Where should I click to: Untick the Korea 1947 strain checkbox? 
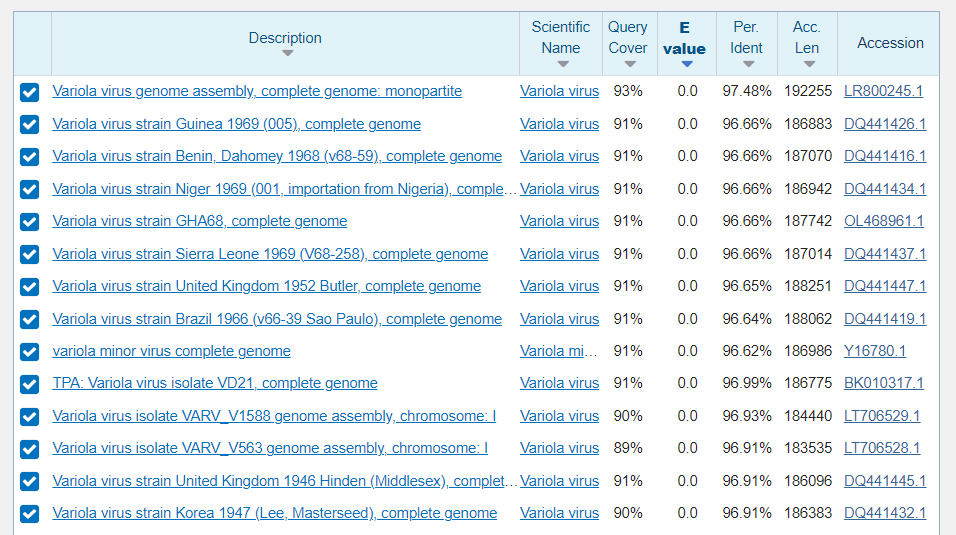click(x=30, y=514)
